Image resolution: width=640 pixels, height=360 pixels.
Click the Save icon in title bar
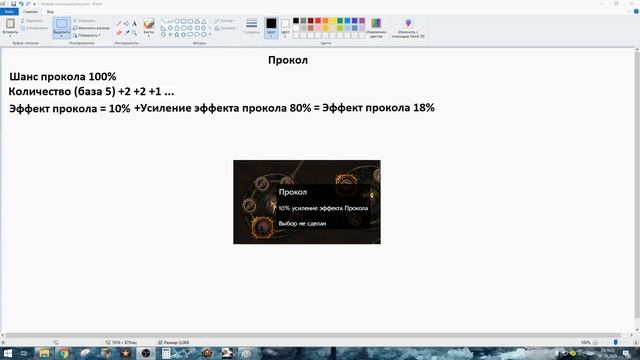point(13,4)
